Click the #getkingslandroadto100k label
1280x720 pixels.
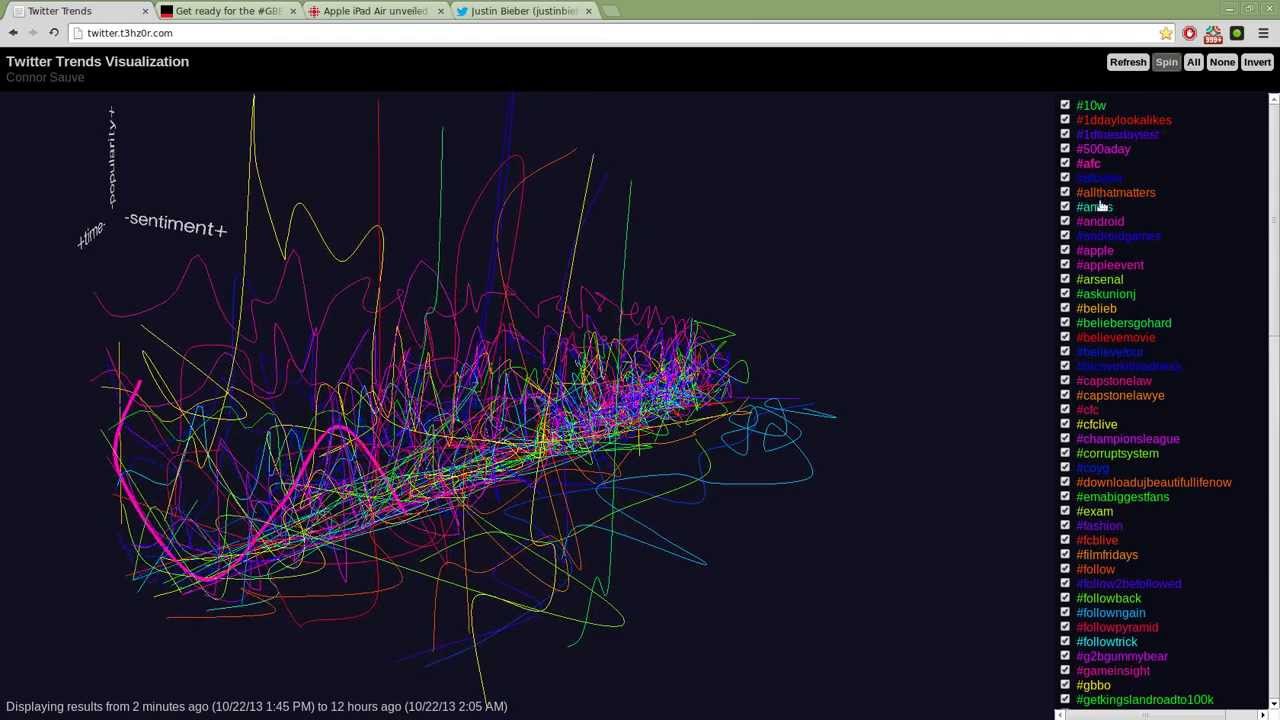[1145, 700]
